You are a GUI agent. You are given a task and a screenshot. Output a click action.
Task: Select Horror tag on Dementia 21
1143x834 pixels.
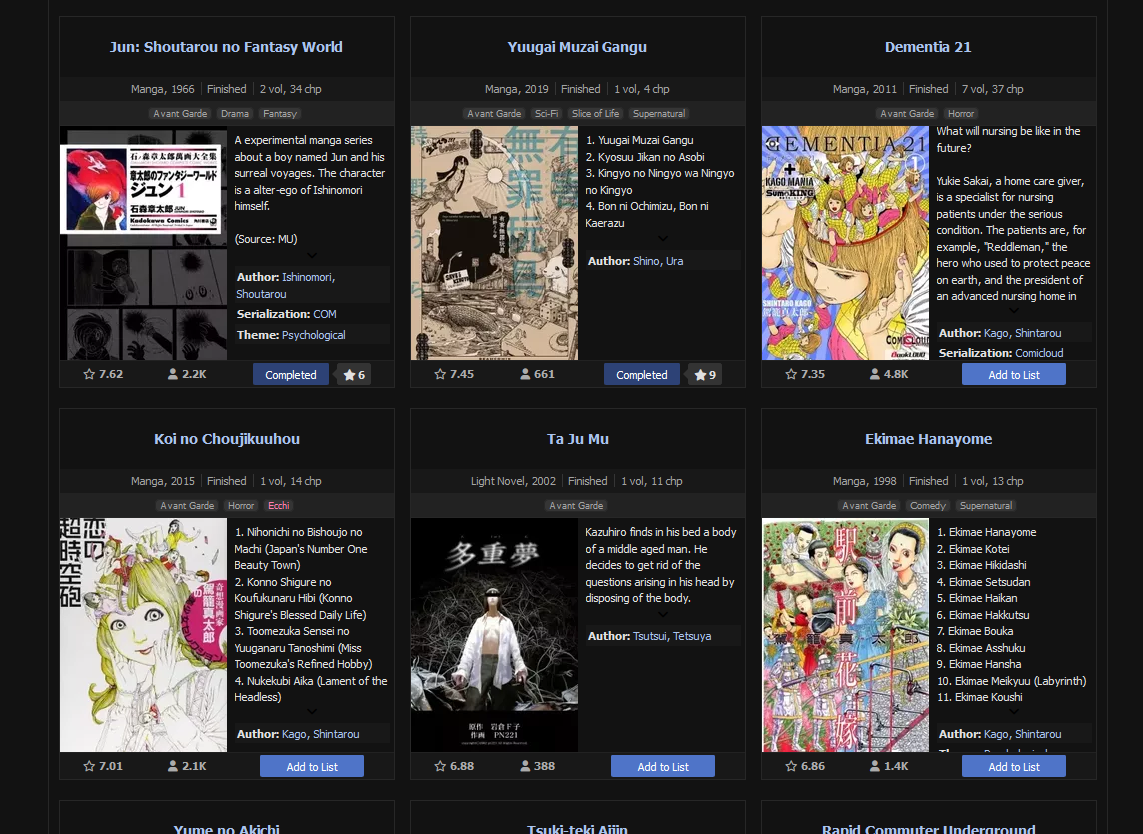click(961, 114)
